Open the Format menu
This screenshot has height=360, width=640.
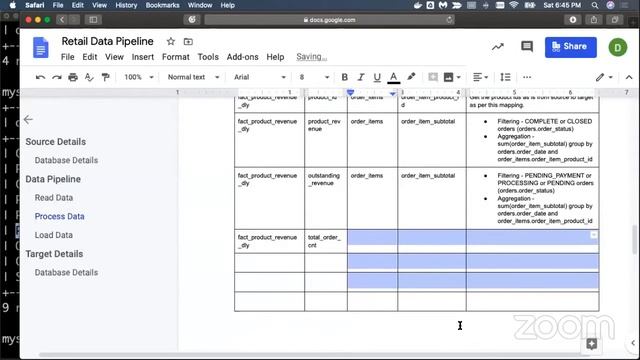tap(176, 57)
